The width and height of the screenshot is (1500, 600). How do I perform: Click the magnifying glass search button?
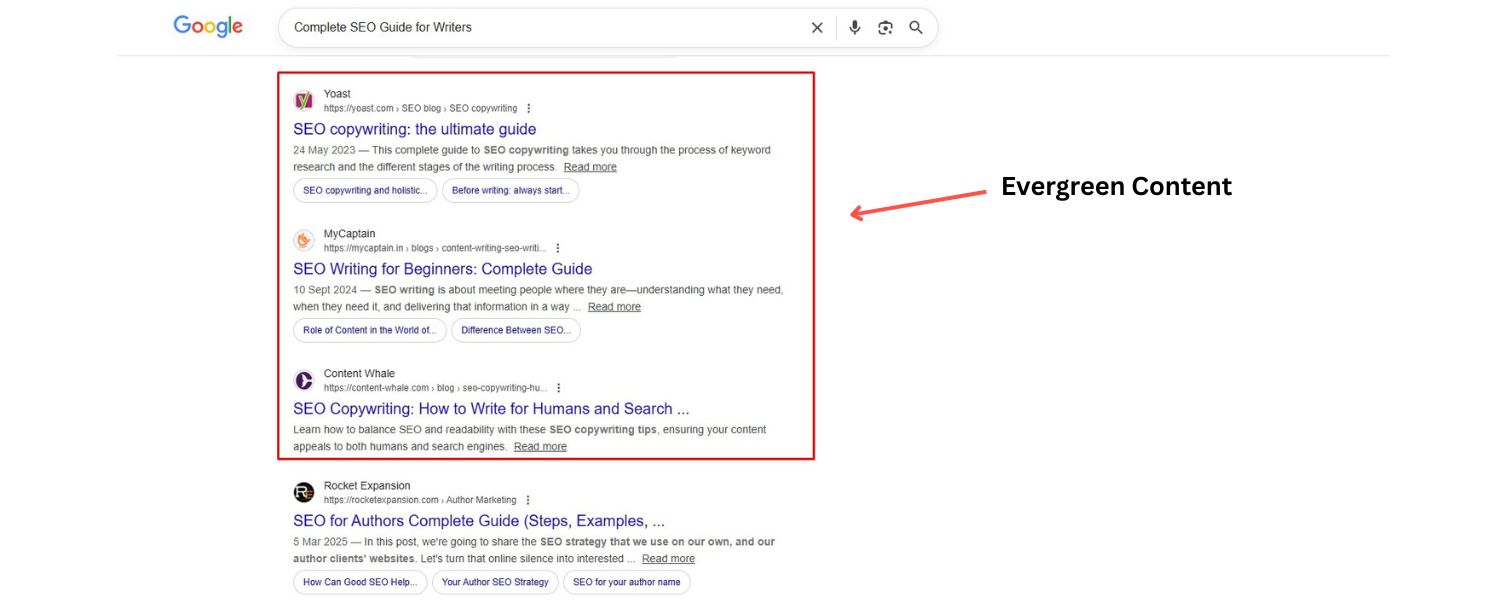coord(916,28)
